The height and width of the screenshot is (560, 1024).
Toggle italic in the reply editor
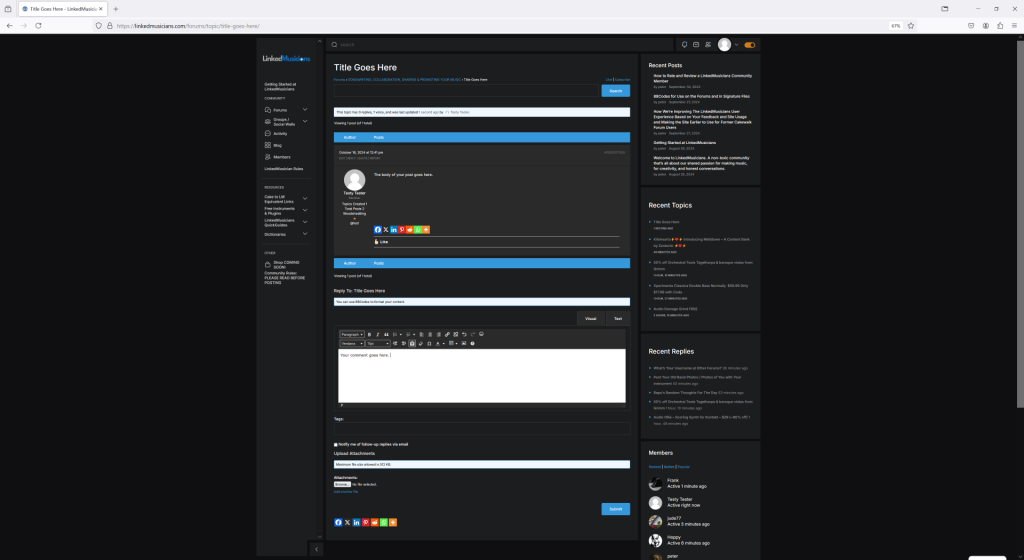[377, 334]
